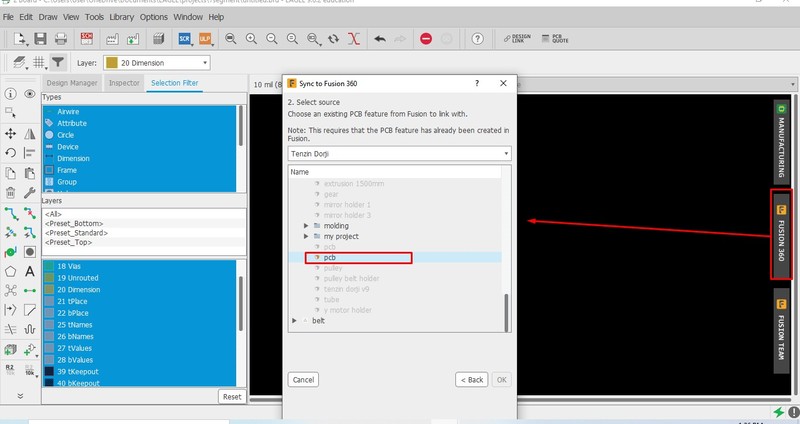The height and width of the screenshot is (424, 800).
Task: Select the Delete trash tool
Action: [10, 192]
